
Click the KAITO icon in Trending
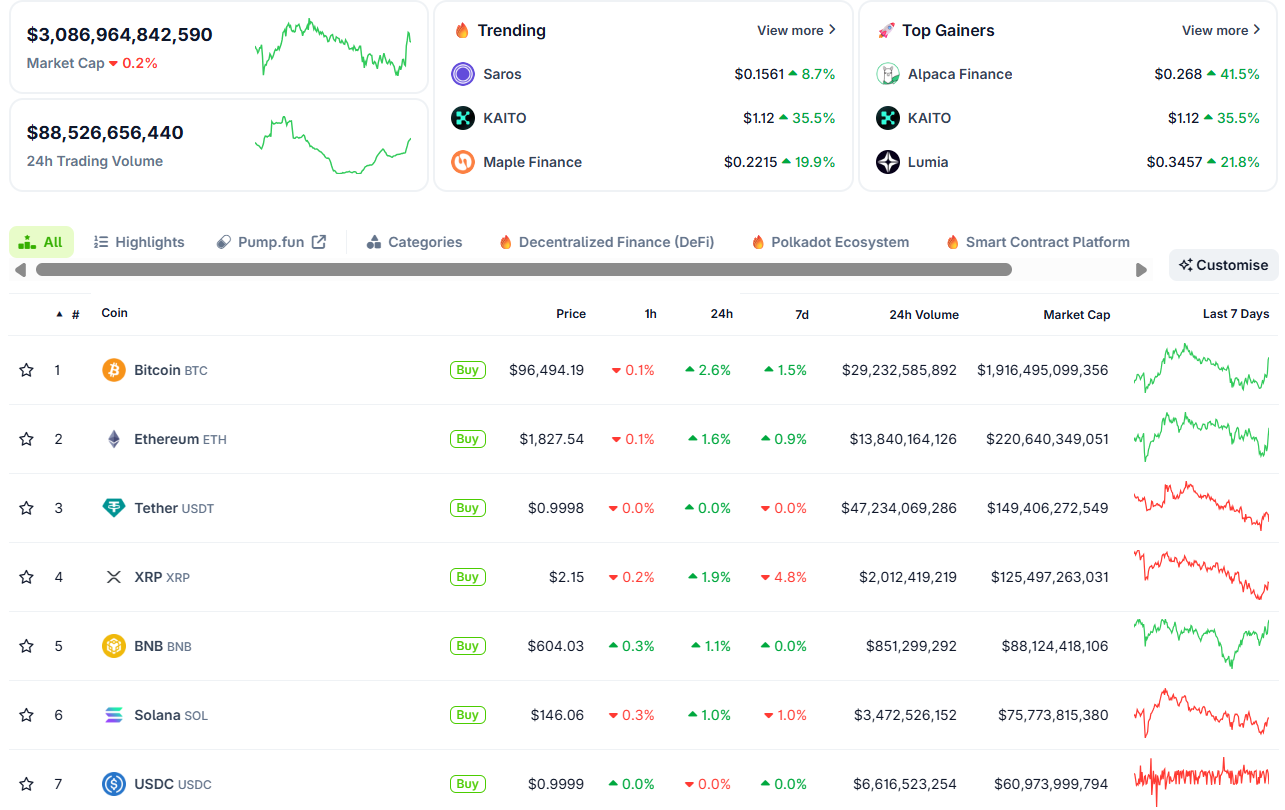pos(463,118)
